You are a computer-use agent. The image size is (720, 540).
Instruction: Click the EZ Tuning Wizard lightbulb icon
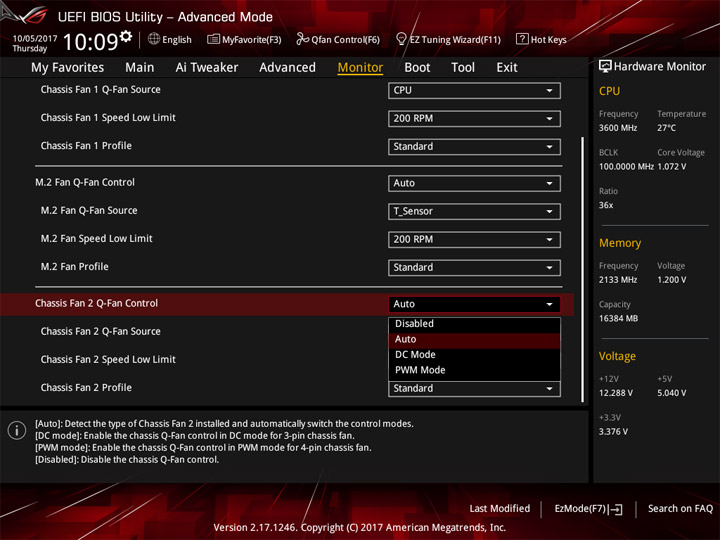click(401, 39)
